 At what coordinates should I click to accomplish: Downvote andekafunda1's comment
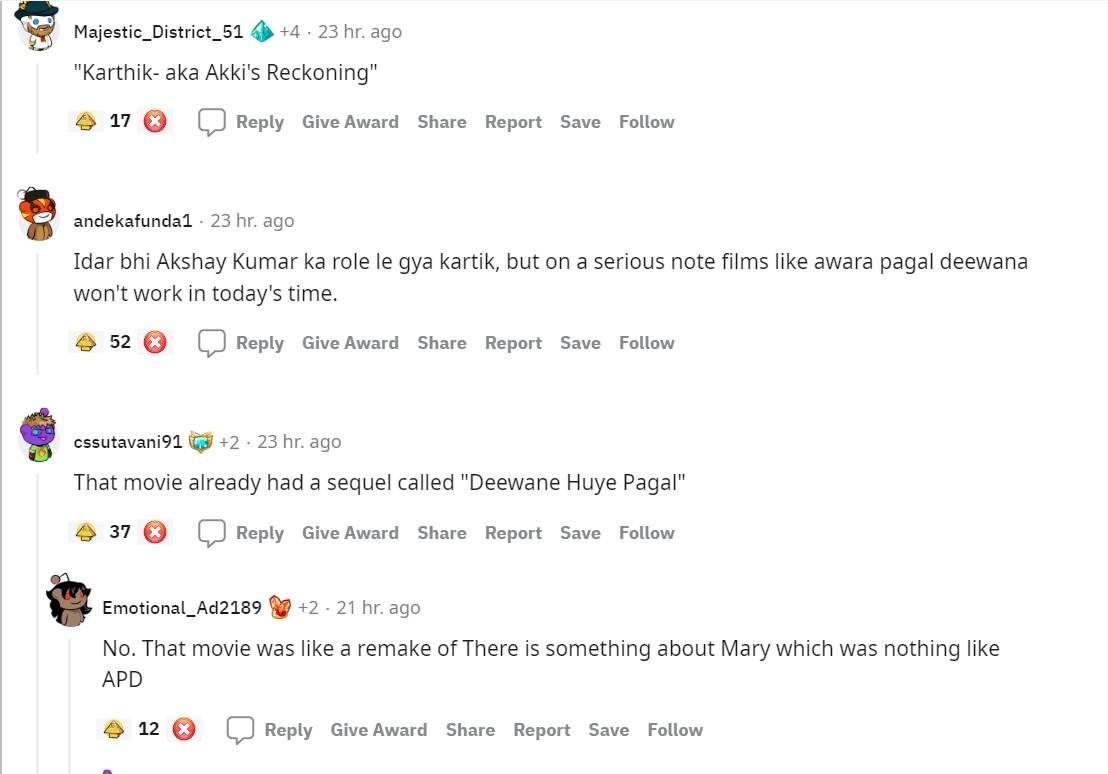[154, 342]
